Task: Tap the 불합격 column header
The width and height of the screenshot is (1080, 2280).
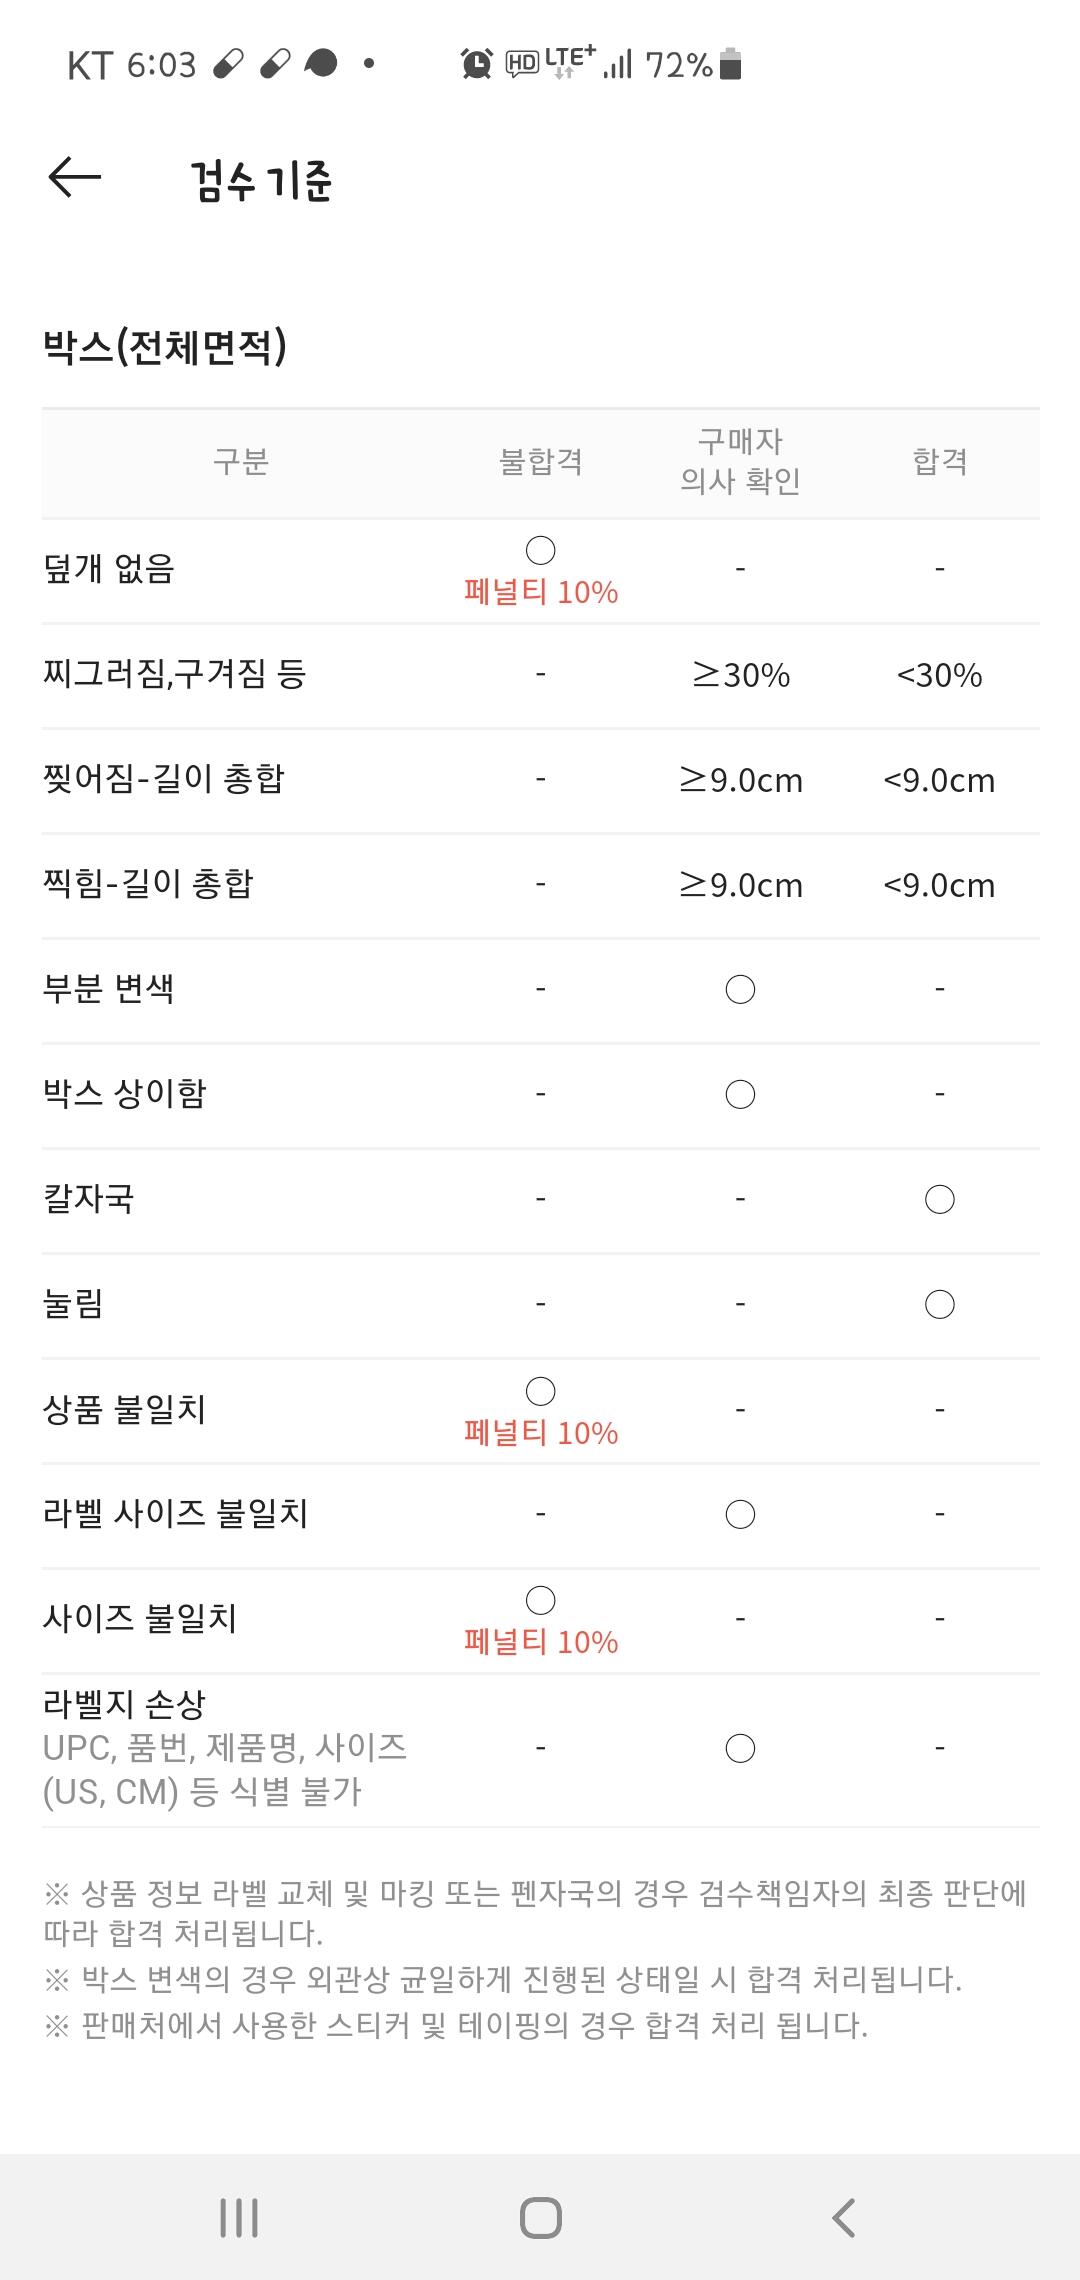Action: [540, 462]
